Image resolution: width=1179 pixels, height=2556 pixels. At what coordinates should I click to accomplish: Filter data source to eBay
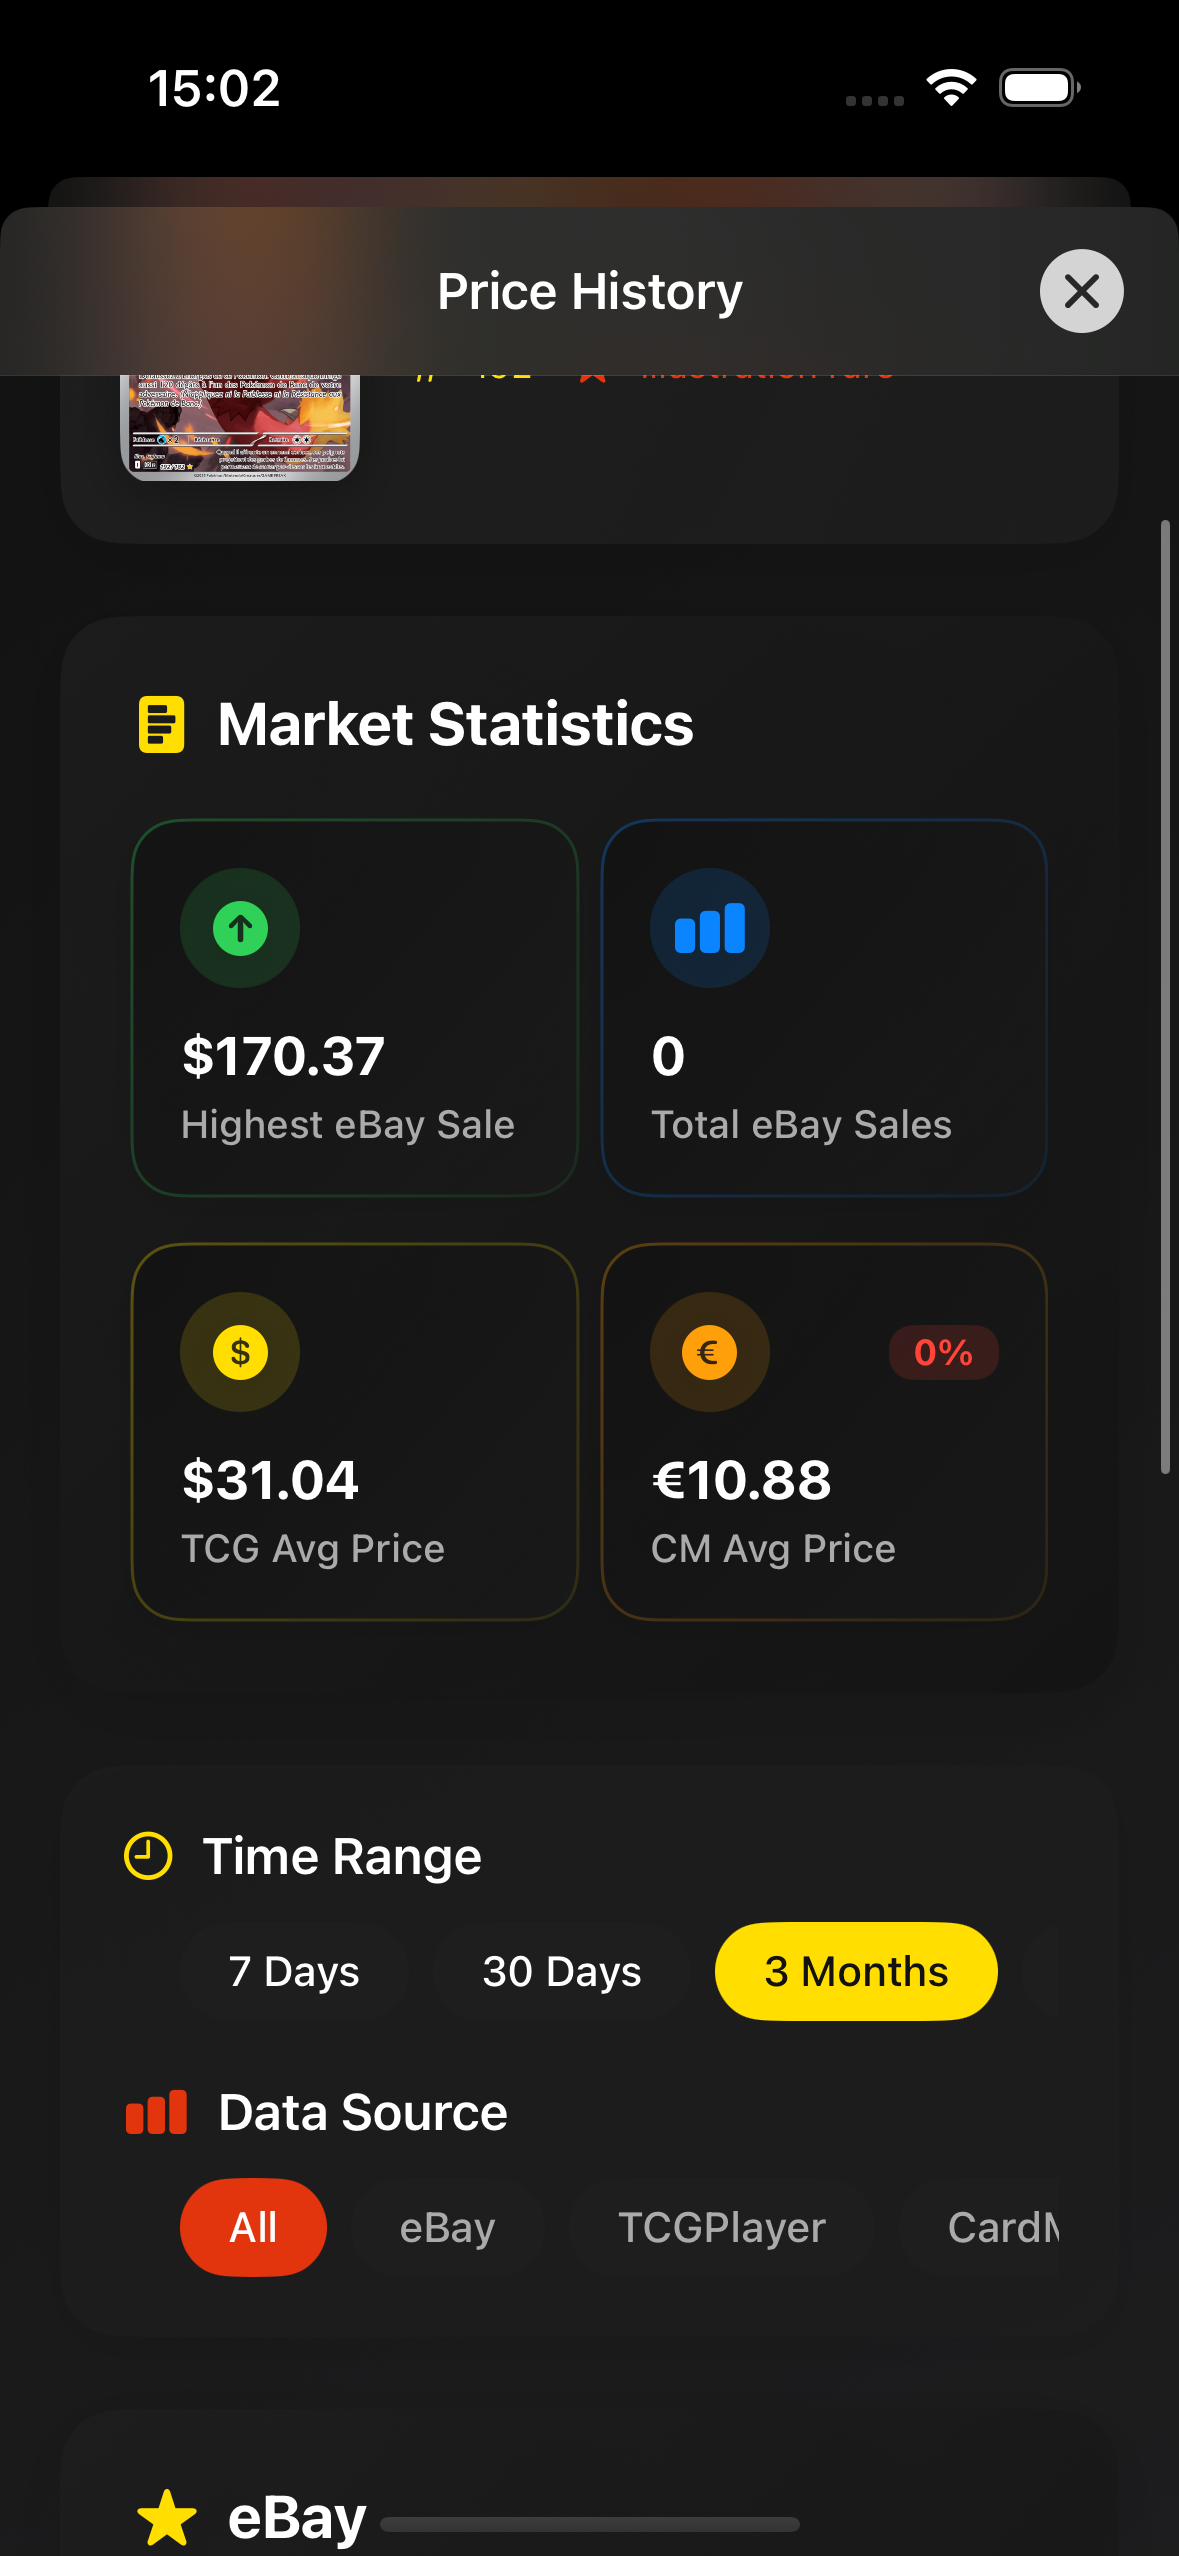[x=447, y=2227]
